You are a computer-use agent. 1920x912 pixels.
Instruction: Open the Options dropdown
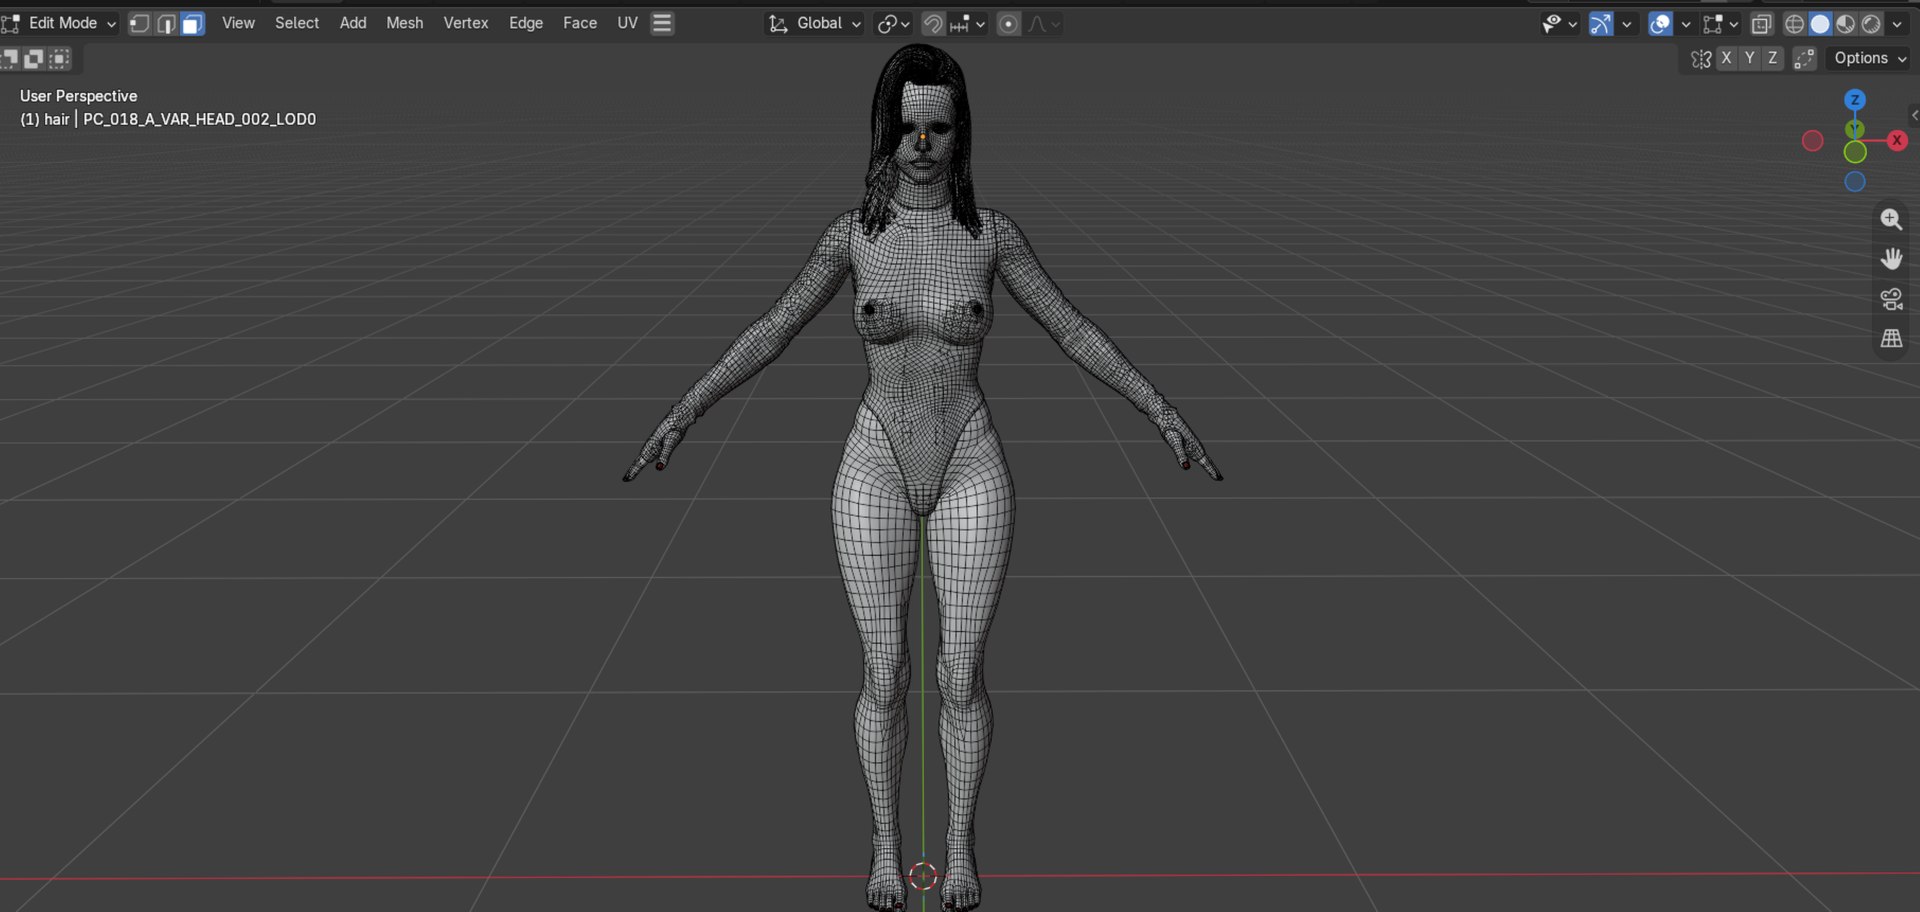click(1869, 59)
